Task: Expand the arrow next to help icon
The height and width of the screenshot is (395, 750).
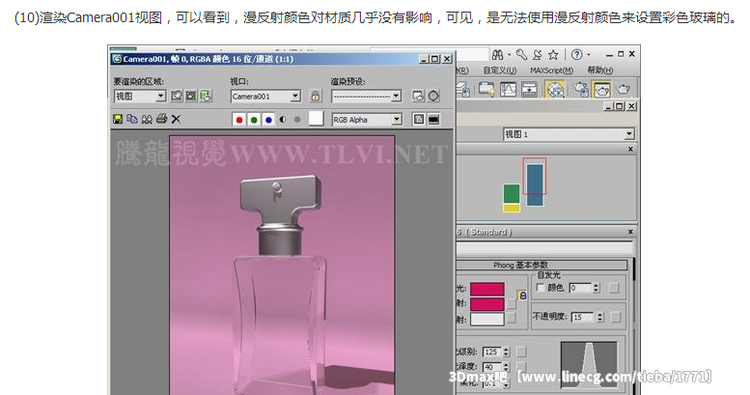Action: pos(589,55)
